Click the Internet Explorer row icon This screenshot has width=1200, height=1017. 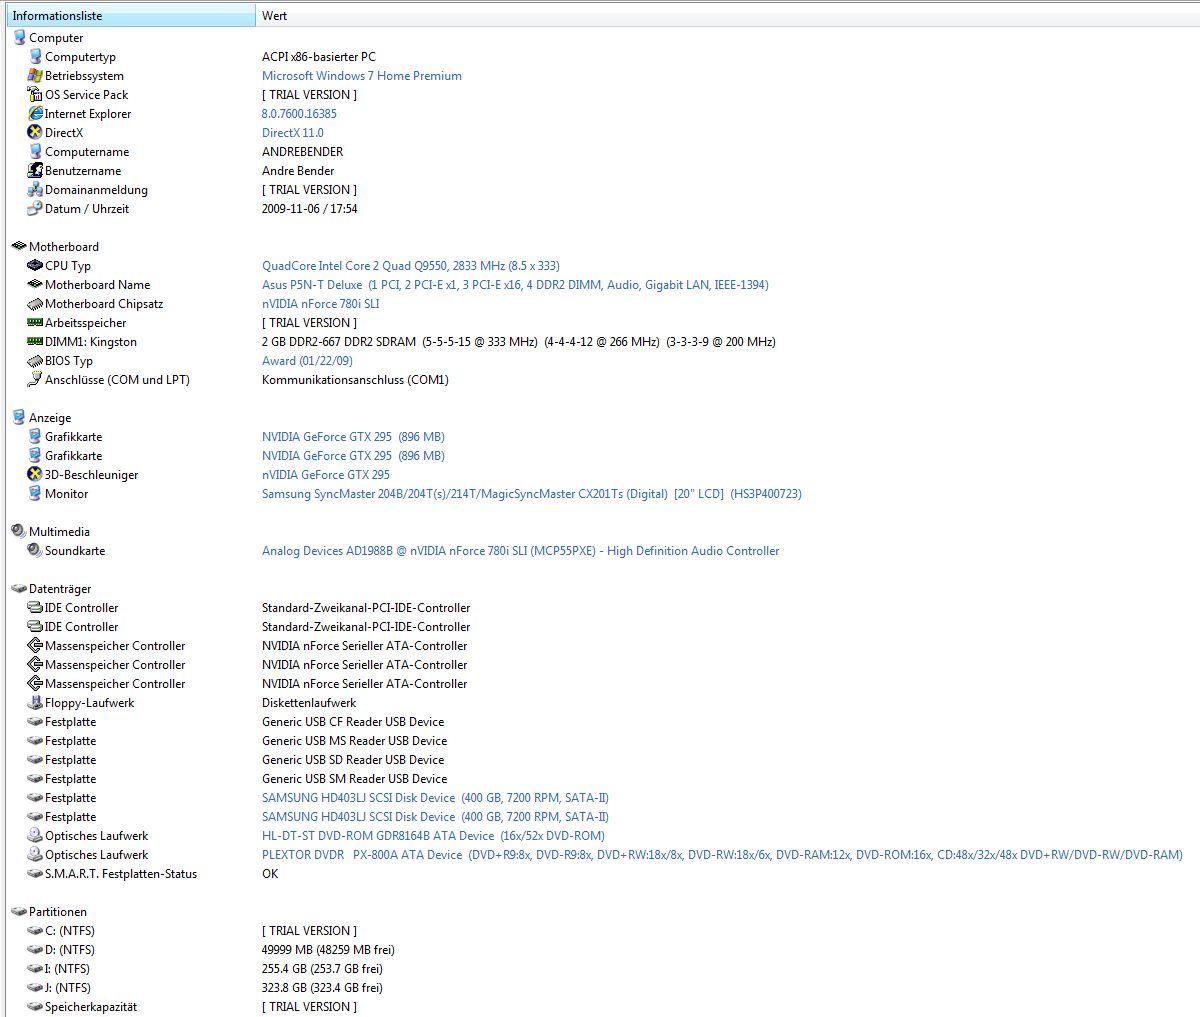pos(35,114)
